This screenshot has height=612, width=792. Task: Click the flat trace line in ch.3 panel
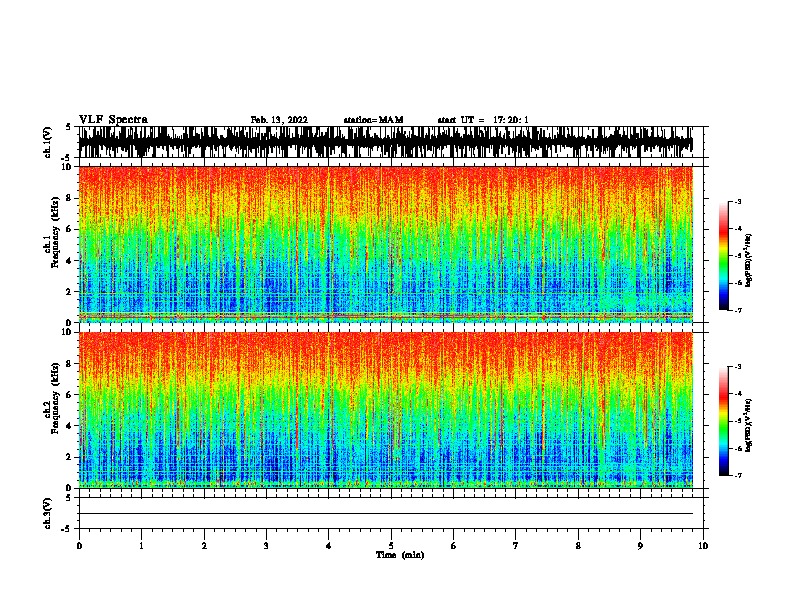[x=386, y=514]
